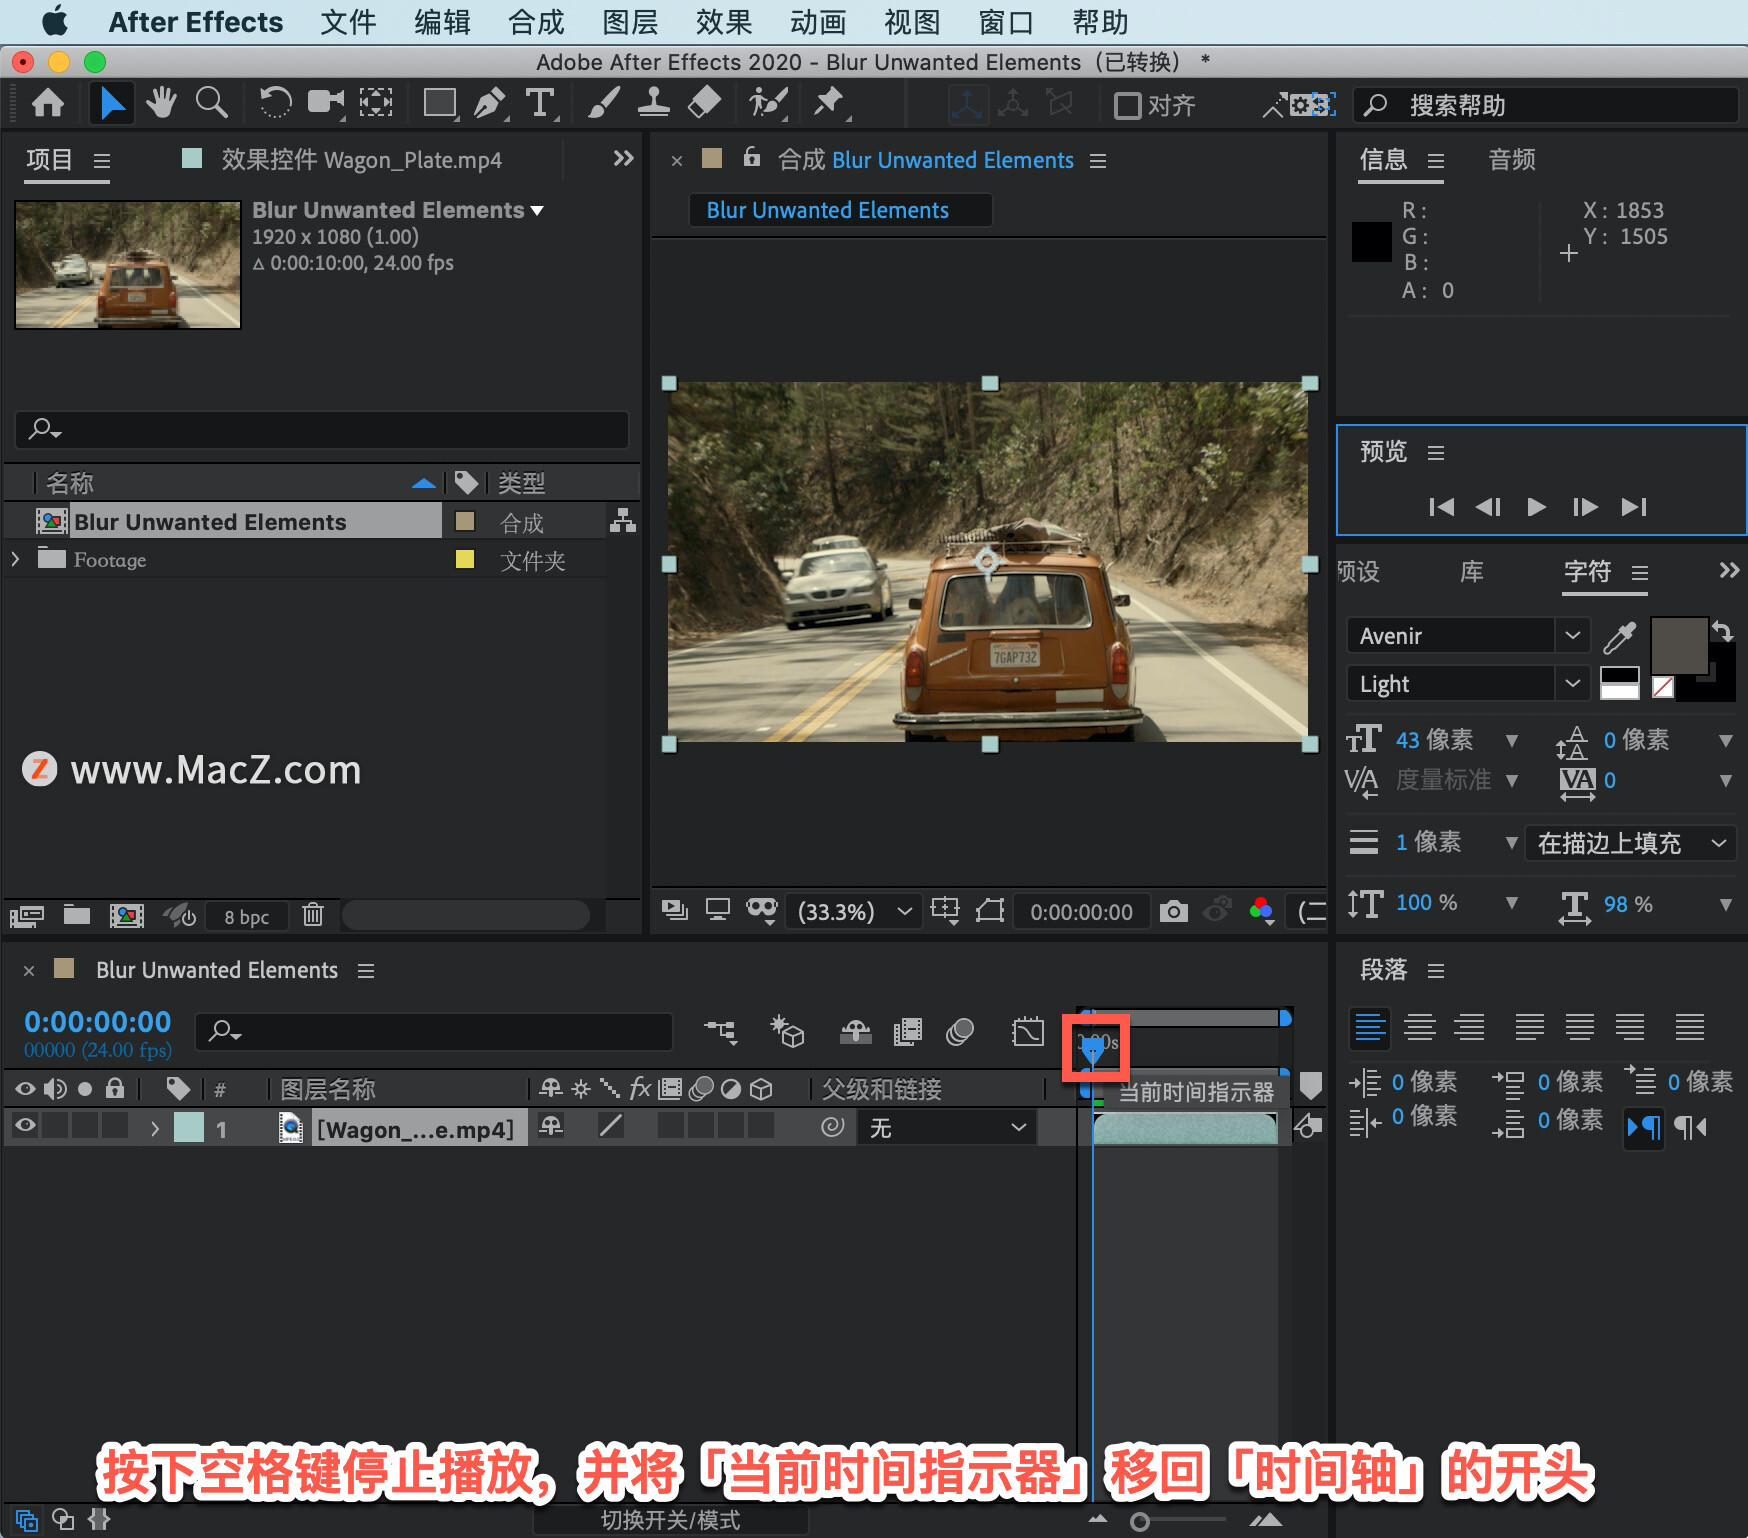
Task: Select the Hand tool
Action: (x=160, y=103)
